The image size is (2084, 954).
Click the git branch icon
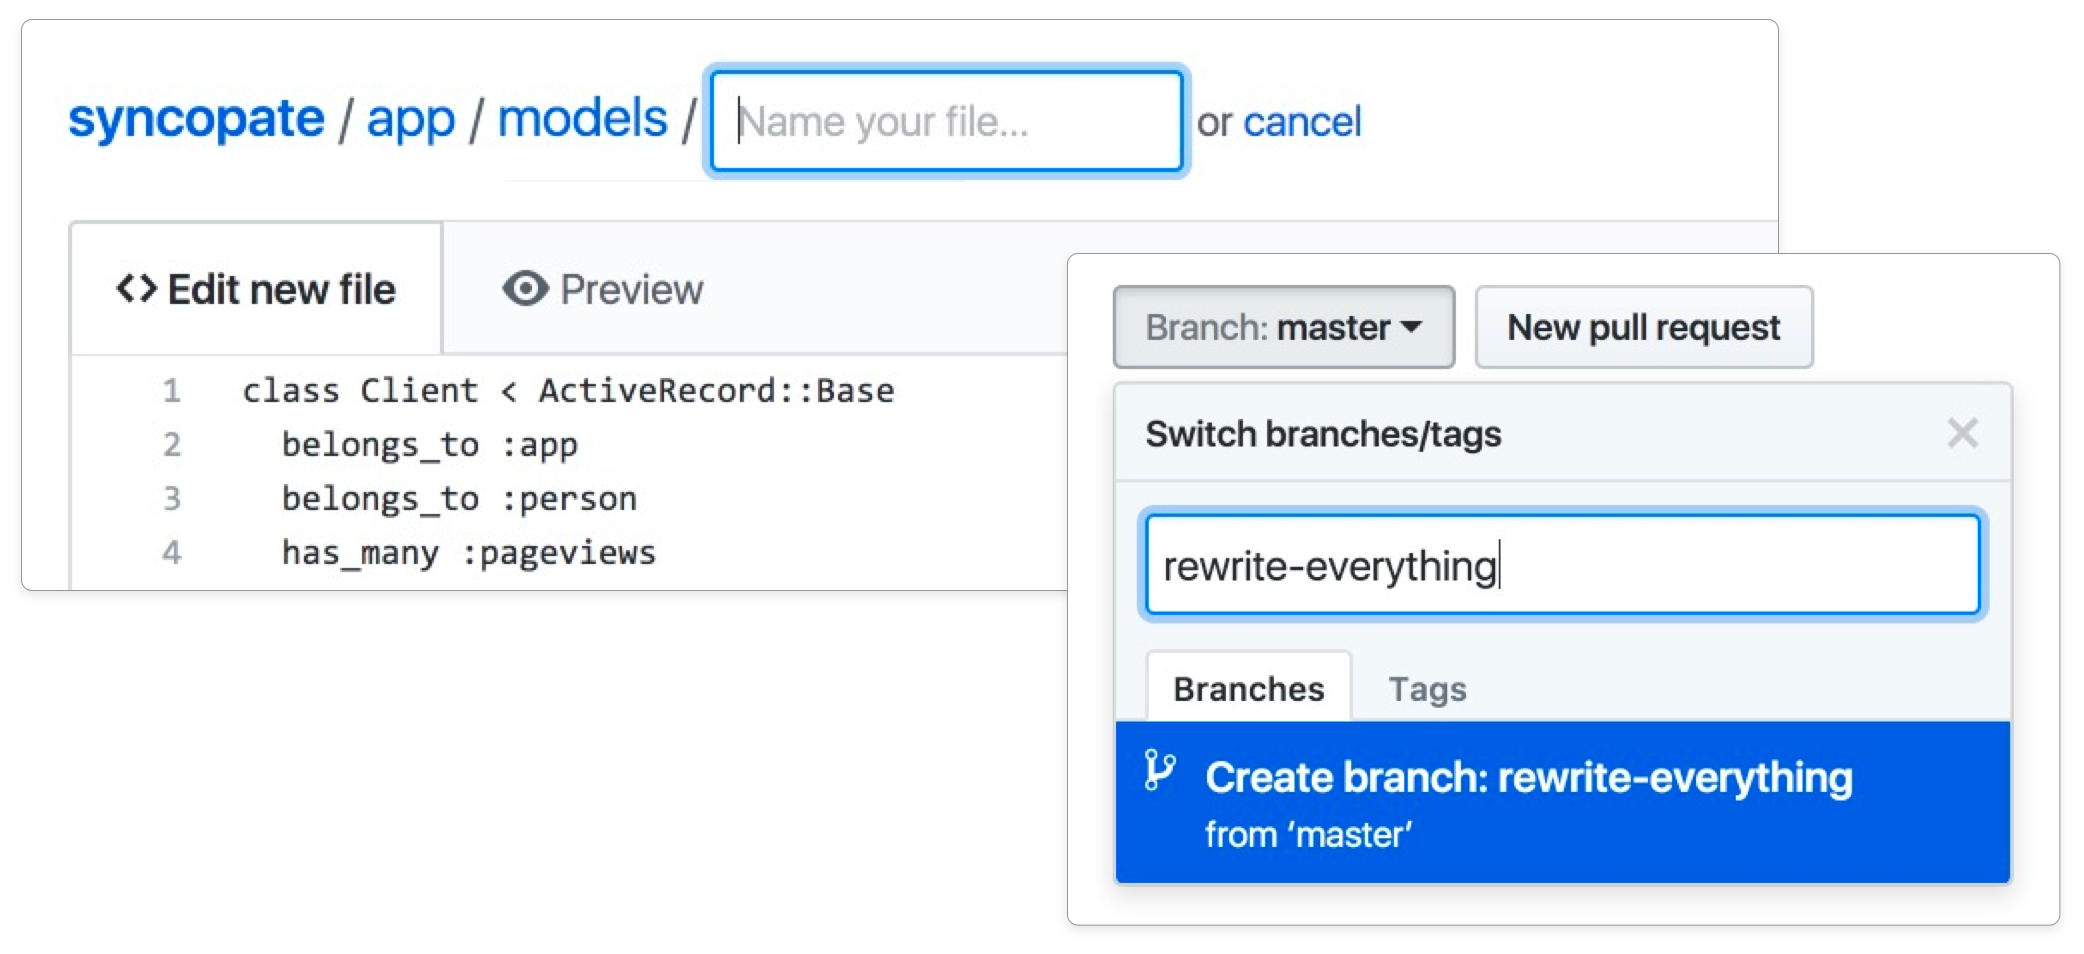coord(1160,771)
